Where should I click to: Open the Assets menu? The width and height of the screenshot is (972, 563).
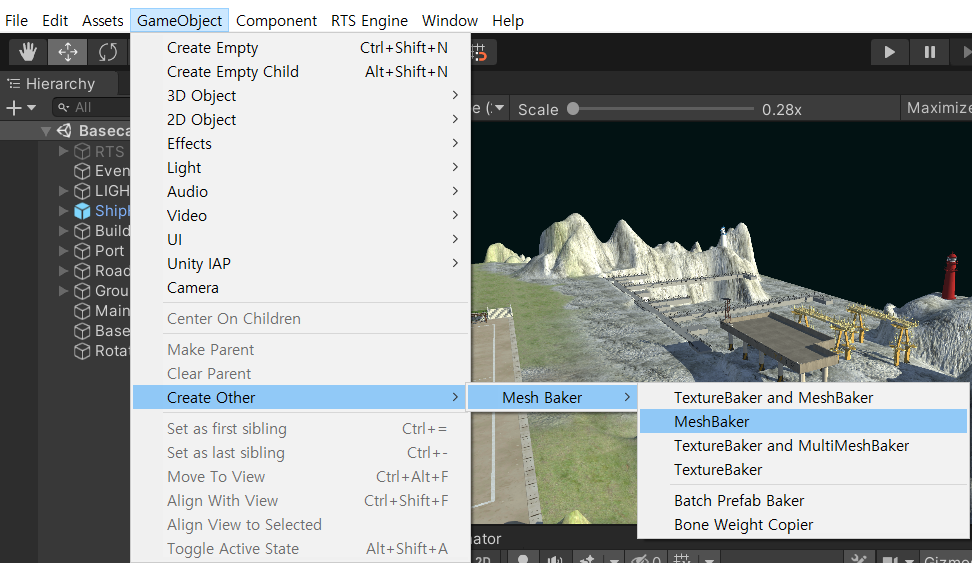pyautogui.click(x=103, y=20)
